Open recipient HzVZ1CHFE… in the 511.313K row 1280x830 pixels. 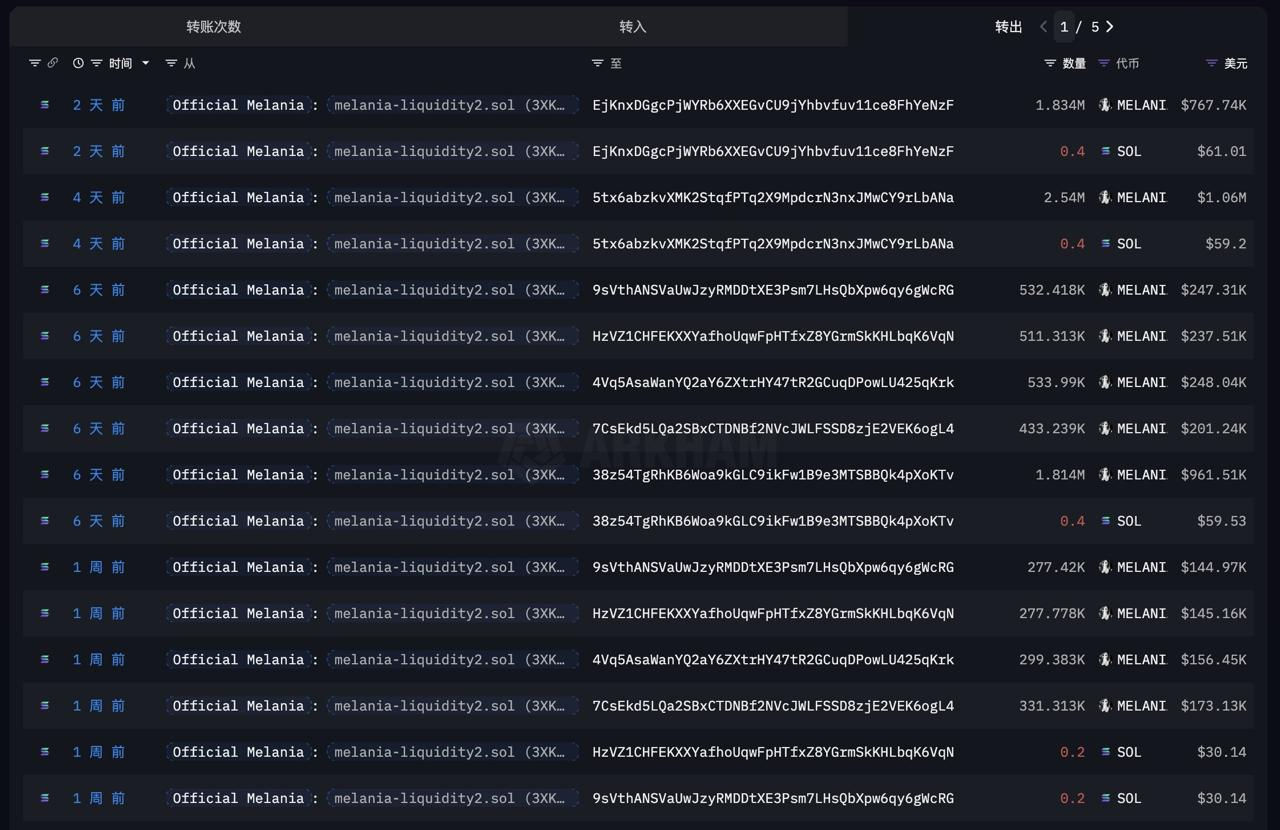point(773,336)
